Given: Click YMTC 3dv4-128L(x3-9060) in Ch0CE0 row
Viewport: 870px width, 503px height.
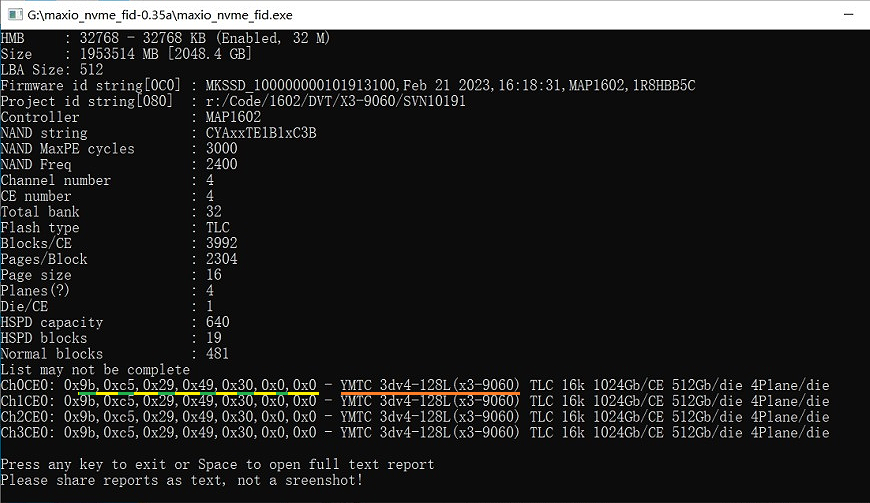Looking at the screenshot, I should pos(430,385).
